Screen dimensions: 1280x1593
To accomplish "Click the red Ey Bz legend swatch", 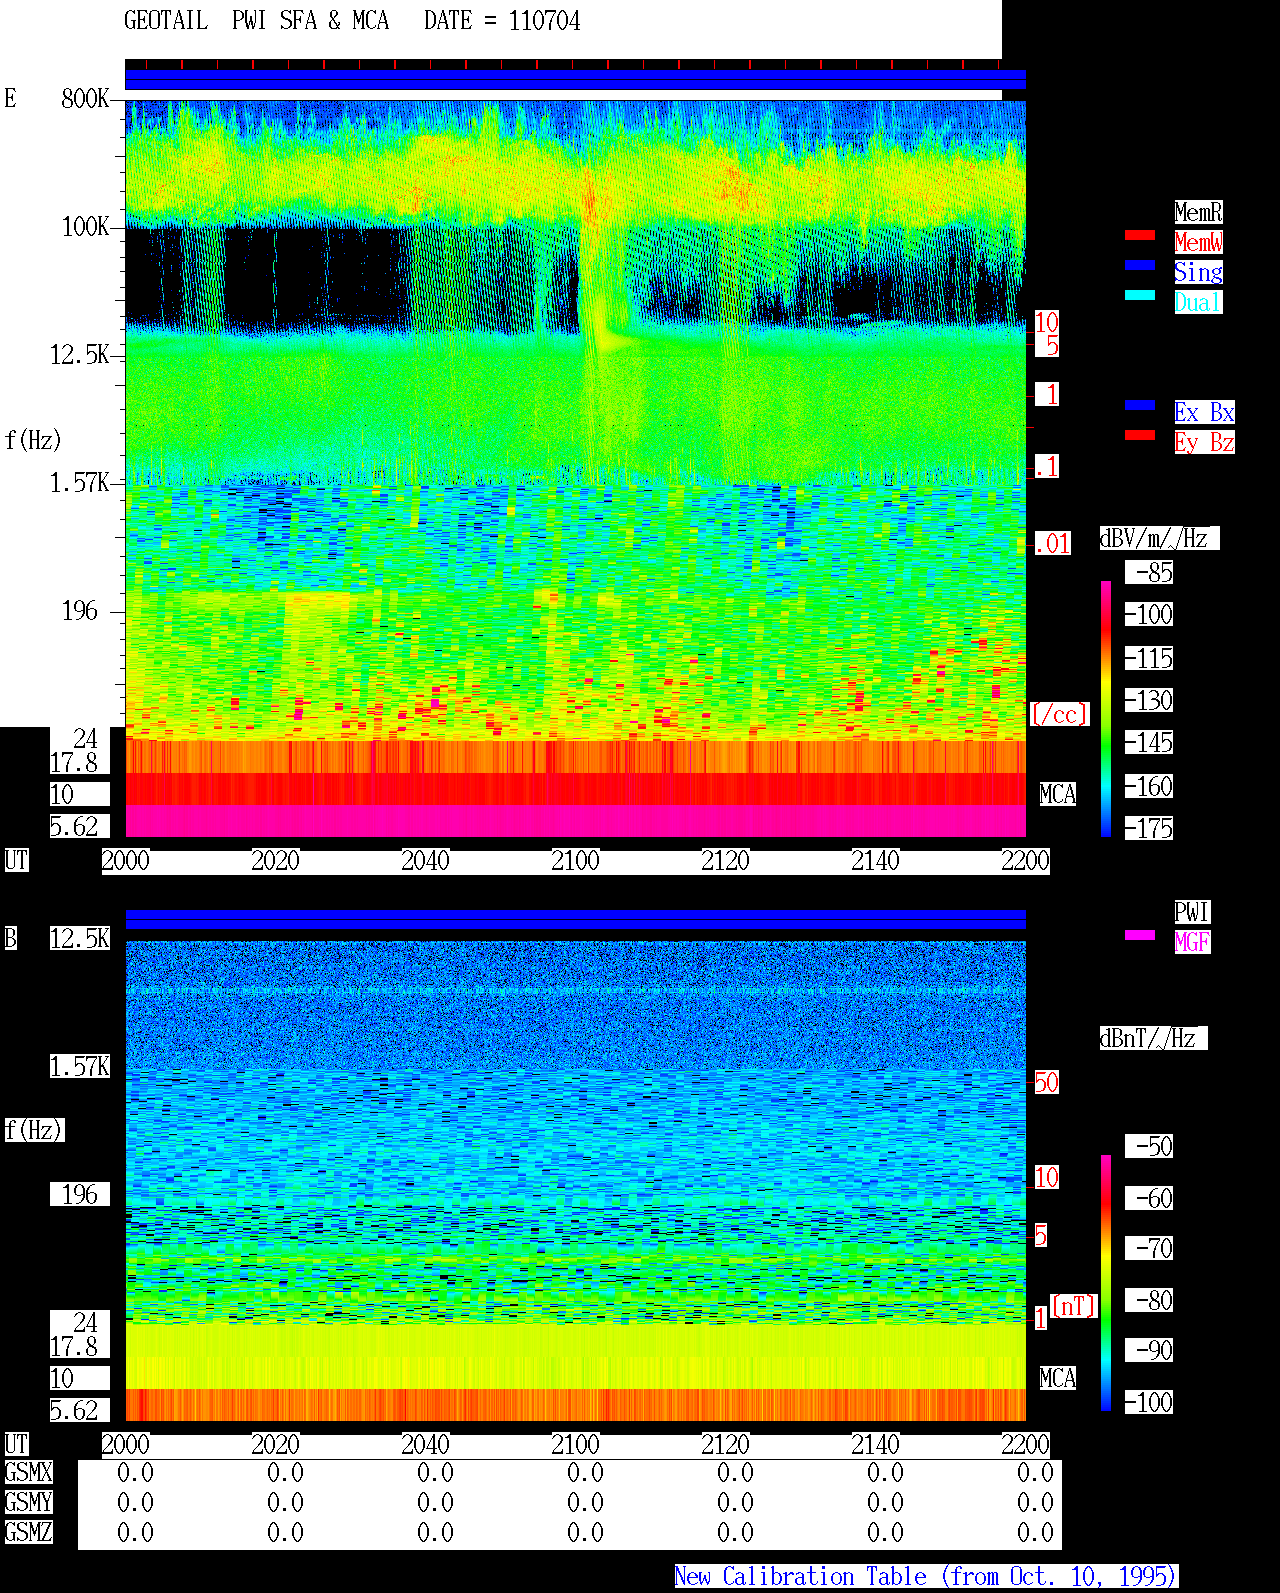I will point(1140,435).
